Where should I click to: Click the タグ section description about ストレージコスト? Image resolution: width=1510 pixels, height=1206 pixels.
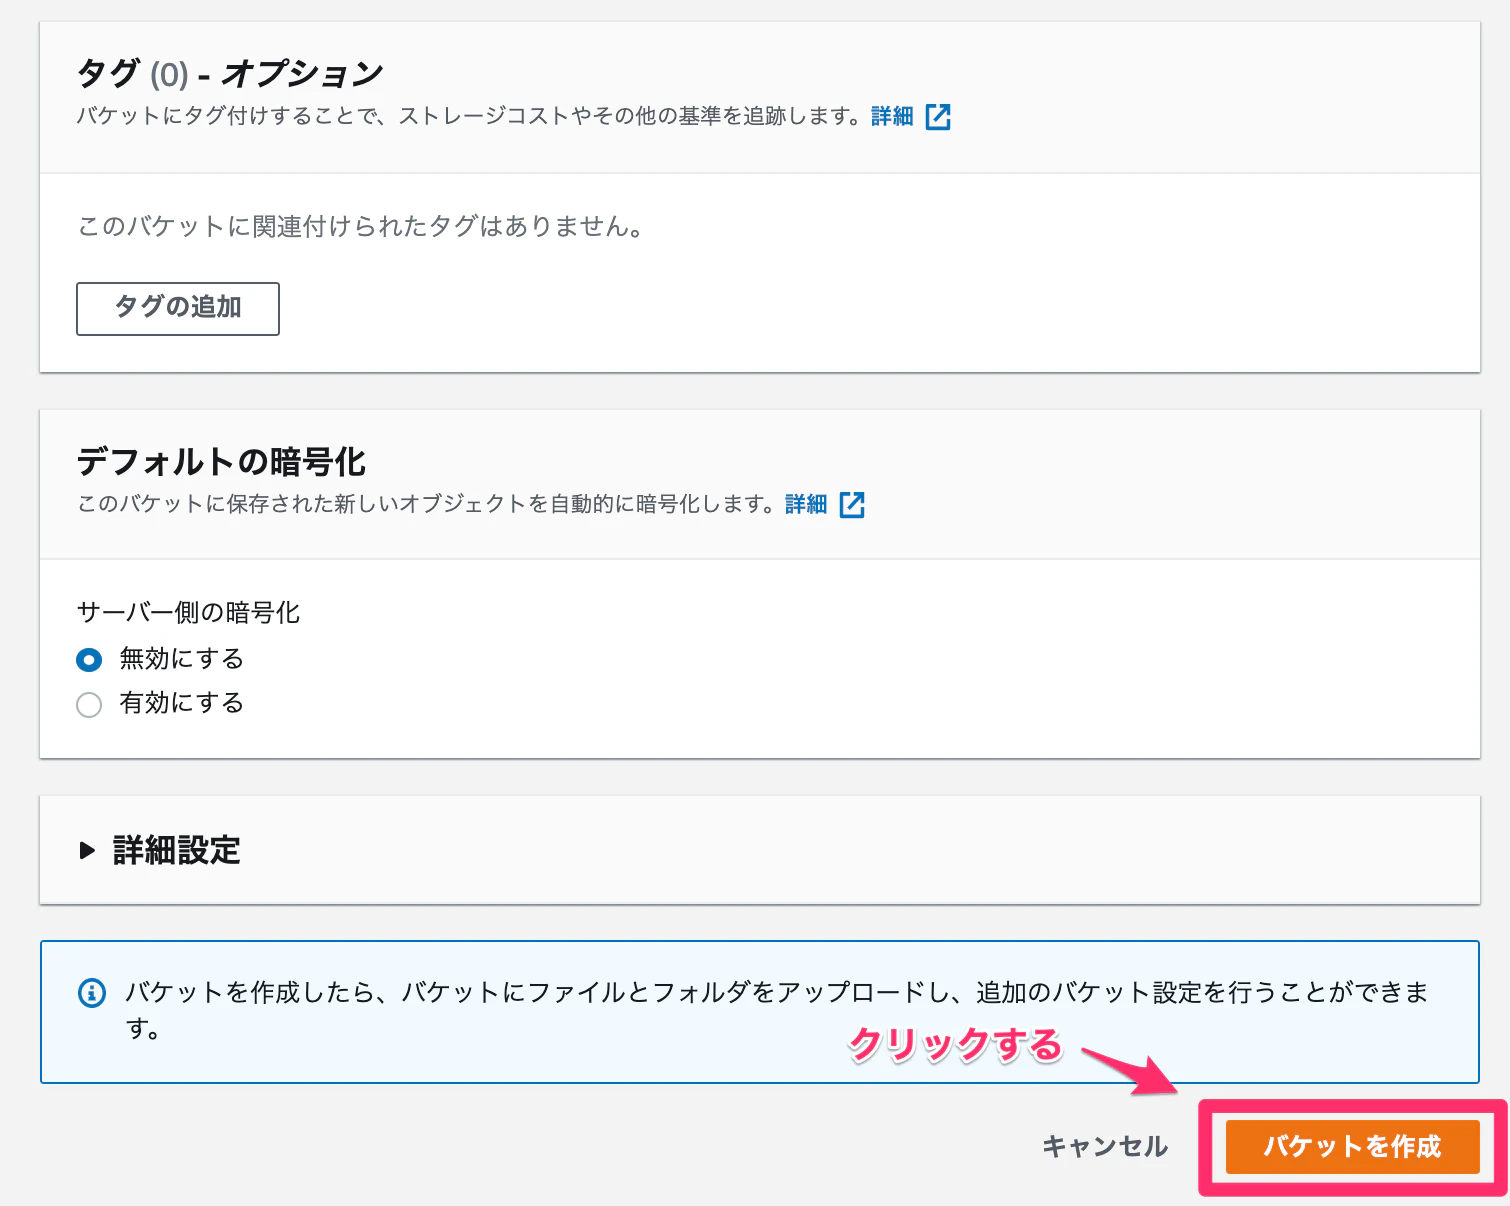pyautogui.click(x=469, y=116)
